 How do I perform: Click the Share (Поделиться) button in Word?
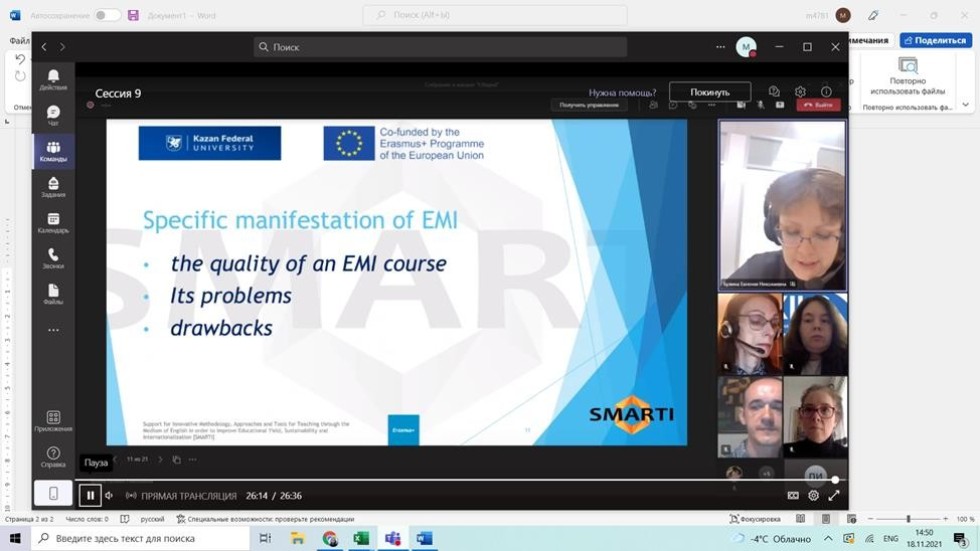click(x=935, y=40)
